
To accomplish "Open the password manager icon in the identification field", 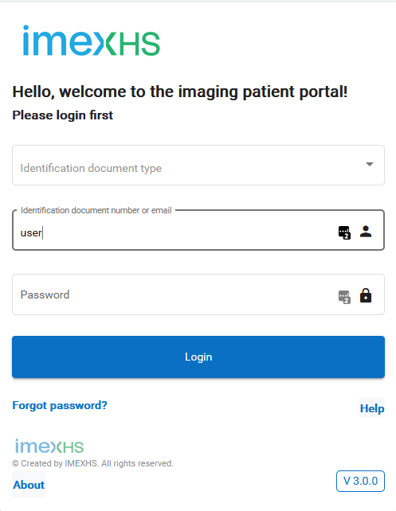I will 344,232.
